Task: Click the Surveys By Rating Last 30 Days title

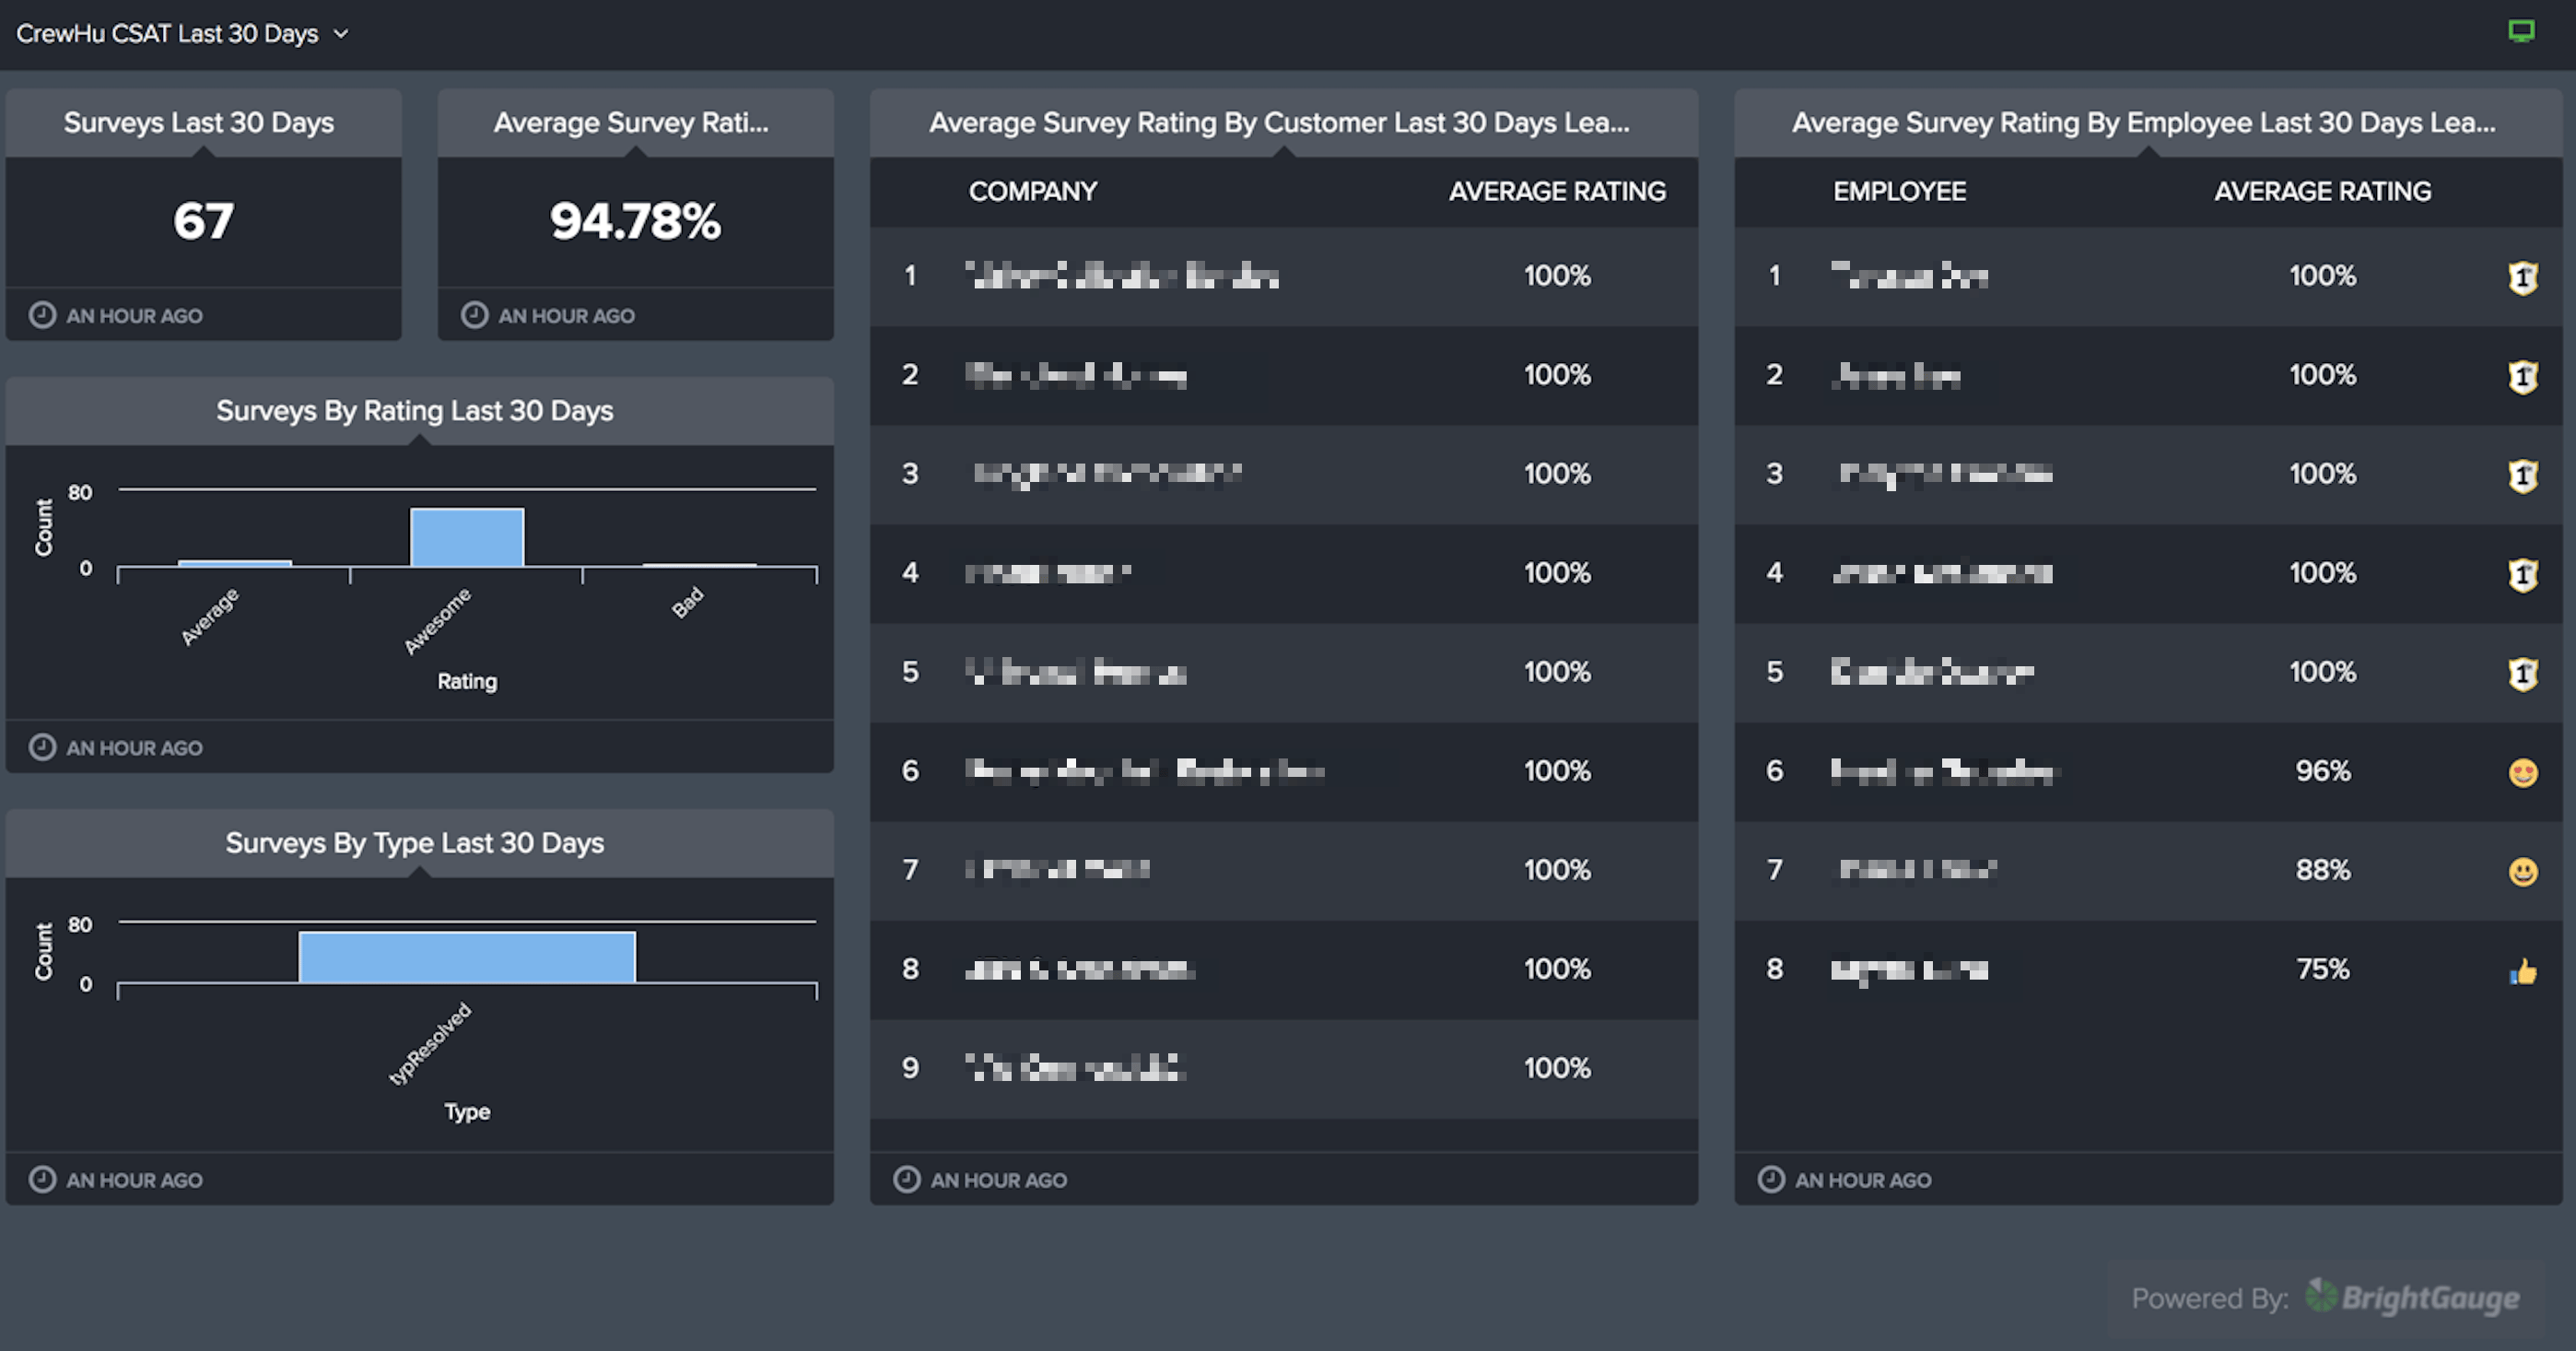Action: pyautogui.click(x=414, y=411)
